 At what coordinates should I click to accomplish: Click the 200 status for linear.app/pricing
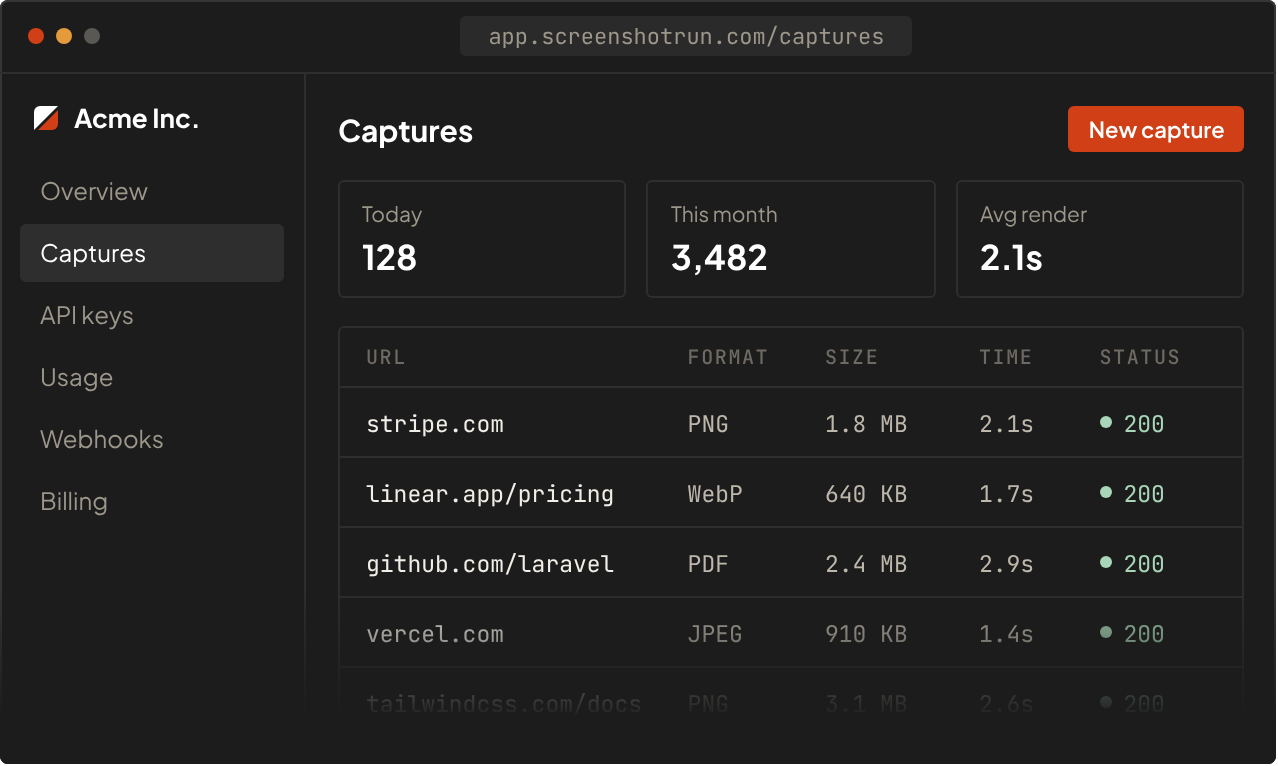coord(1133,494)
